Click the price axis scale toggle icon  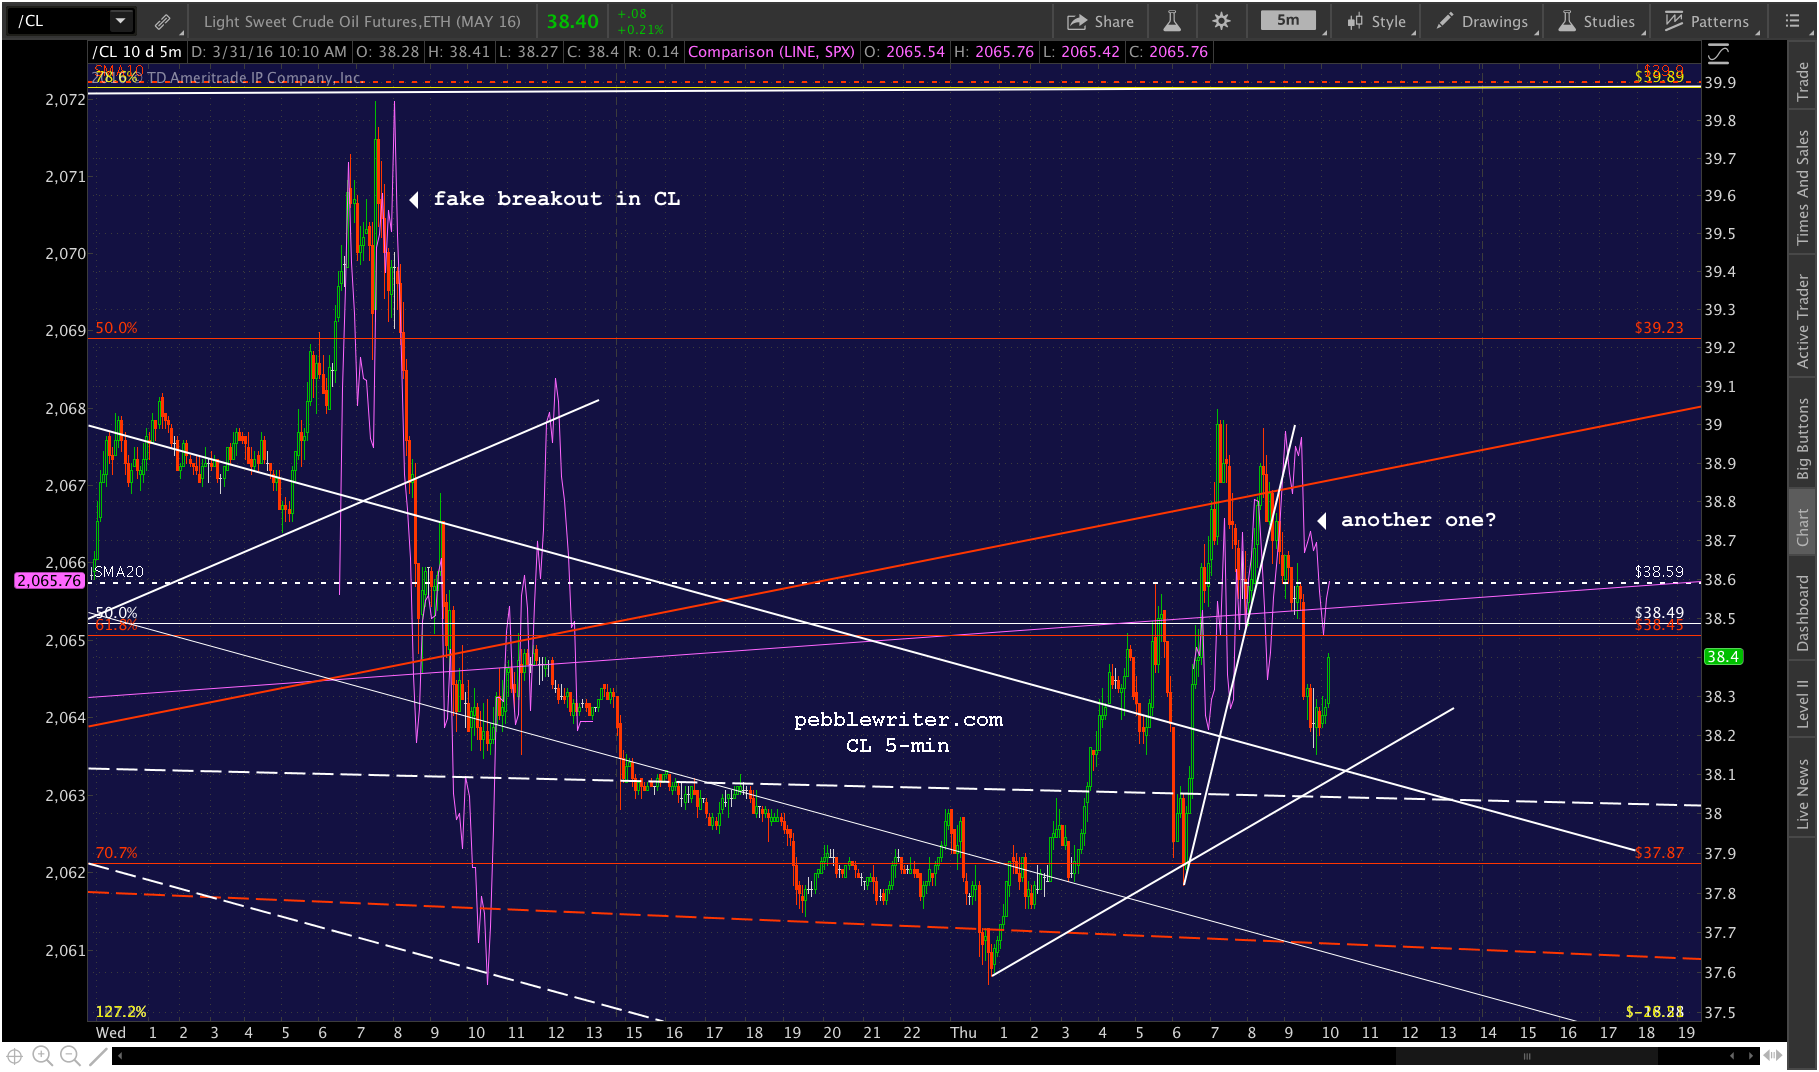pyautogui.click(x=1718, y=53)
